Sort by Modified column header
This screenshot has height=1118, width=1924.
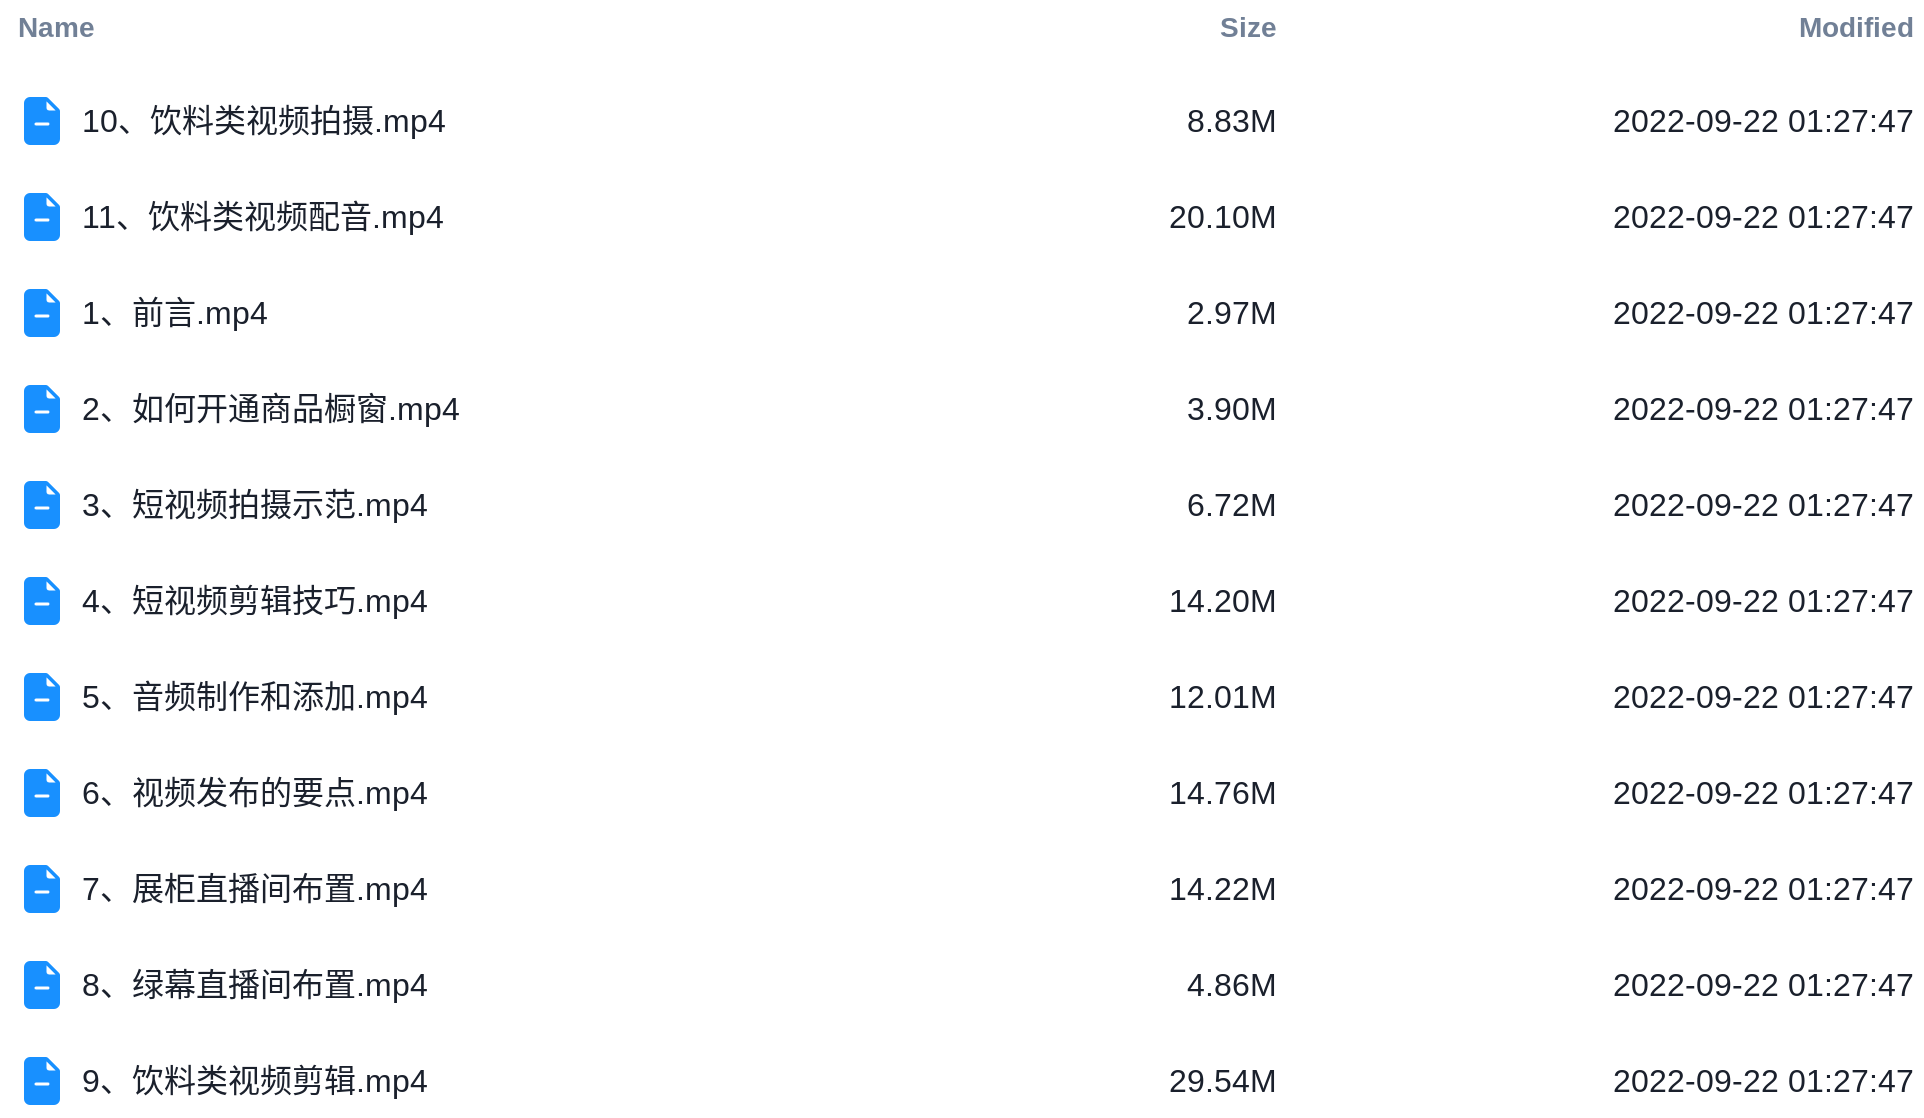pyautogui.click(x=1855, y=28)
